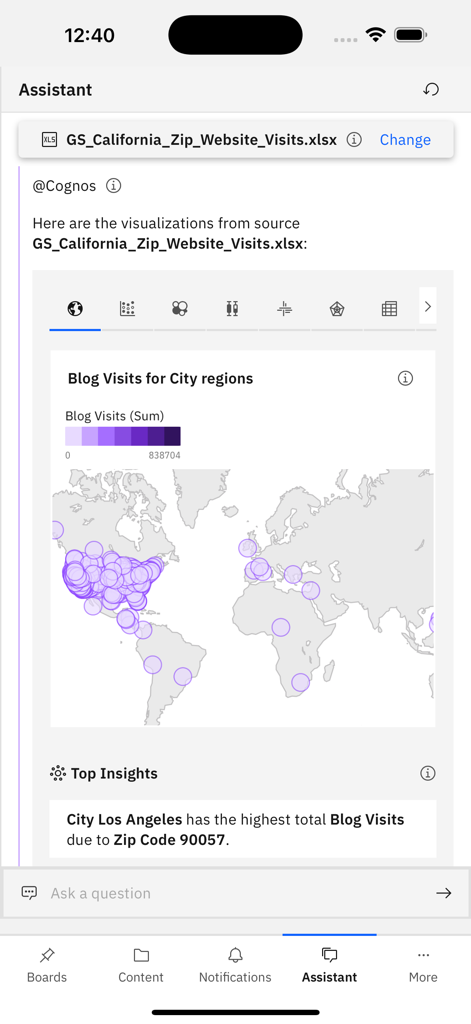This screenshot has height=1024, width=471.
Task: Open the More menu tab
Action: tap(423, 966)
